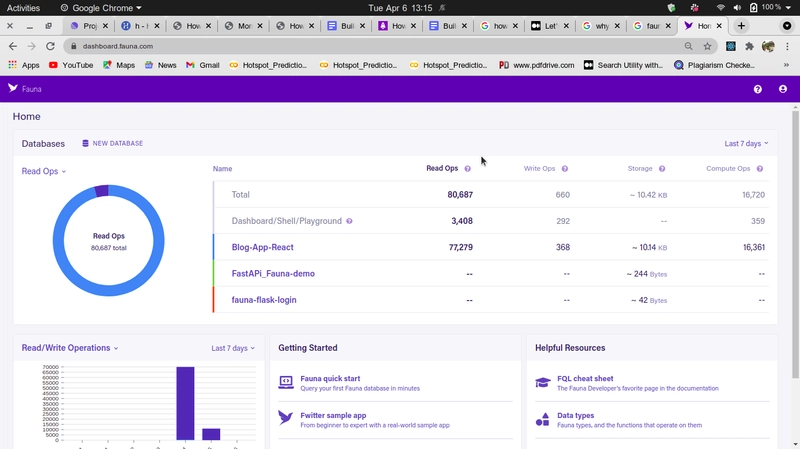Open the fauna-flask-login database
Viewport: 800px width, 449px height.
coord(264,300)
